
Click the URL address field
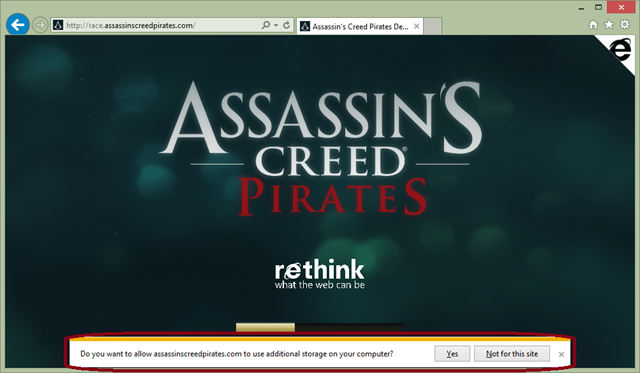[x=162, y=25]
